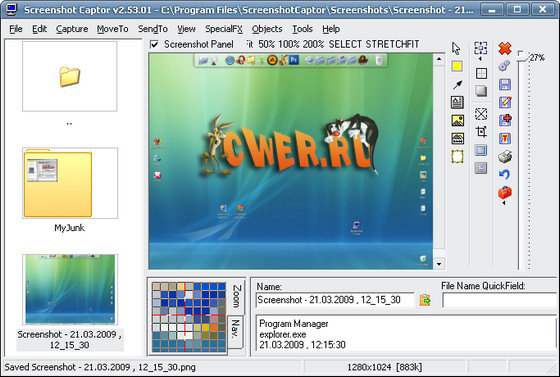
Task: Switch to the Nav. tab
Action: coord(235,331)
